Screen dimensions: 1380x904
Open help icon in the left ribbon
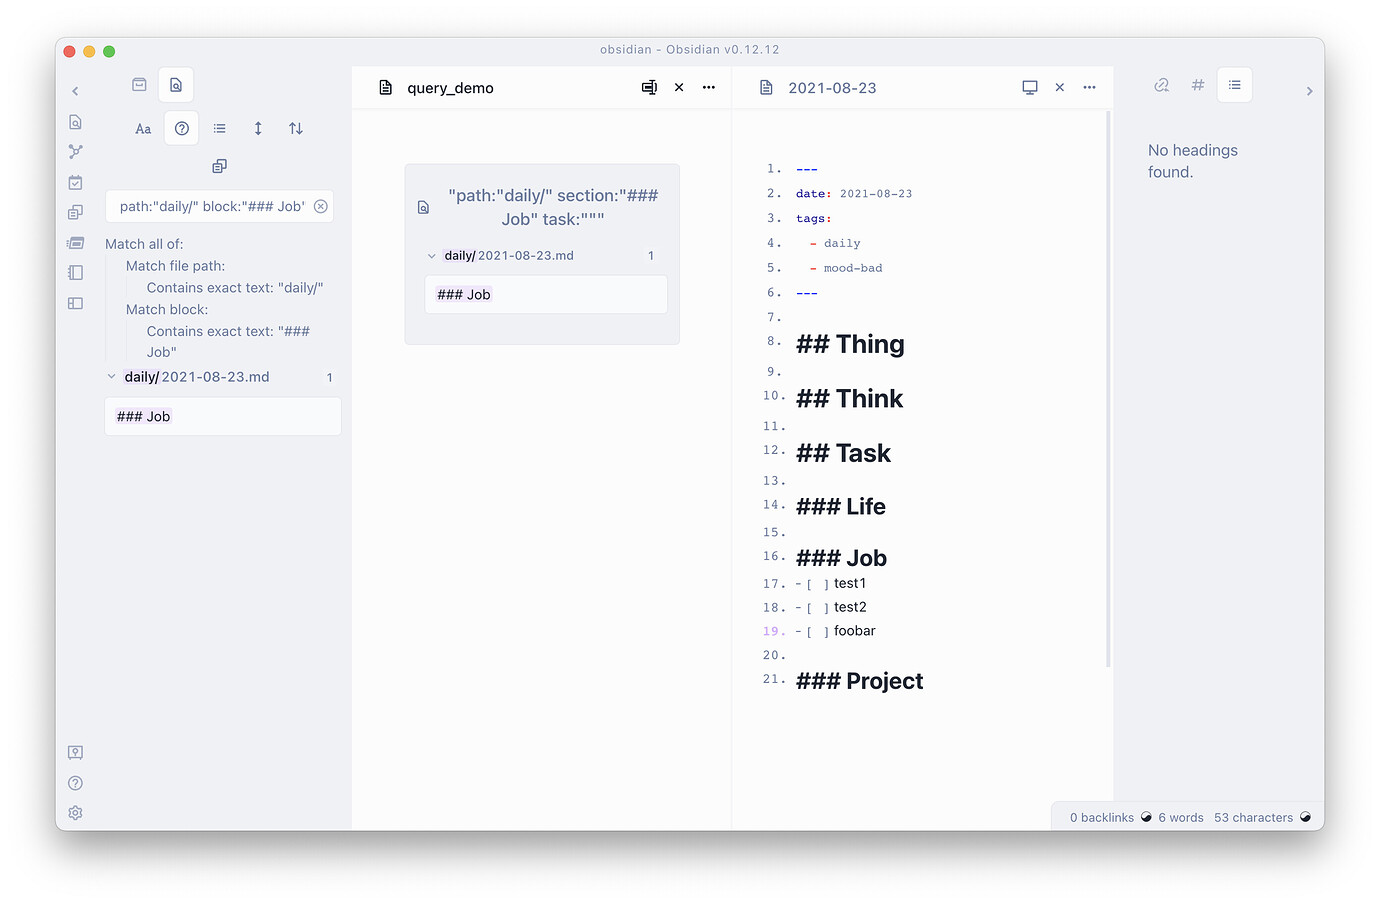click(75, 783)
